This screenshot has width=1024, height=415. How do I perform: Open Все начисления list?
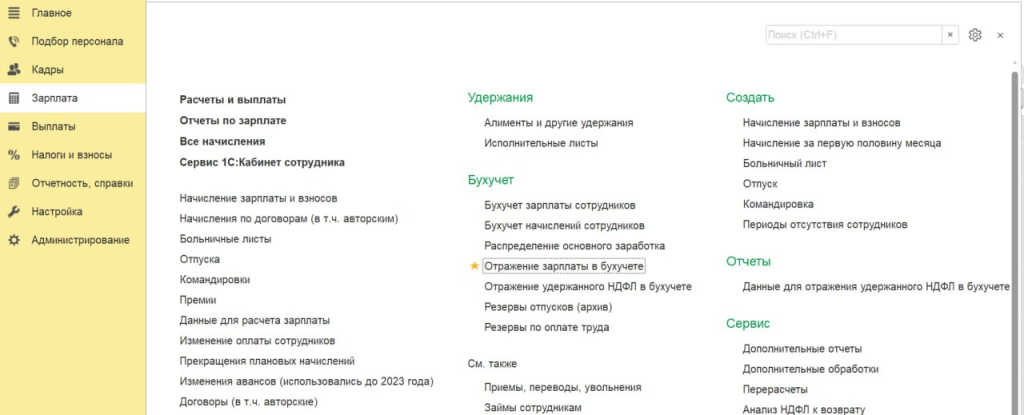click(x=222, y=141)
